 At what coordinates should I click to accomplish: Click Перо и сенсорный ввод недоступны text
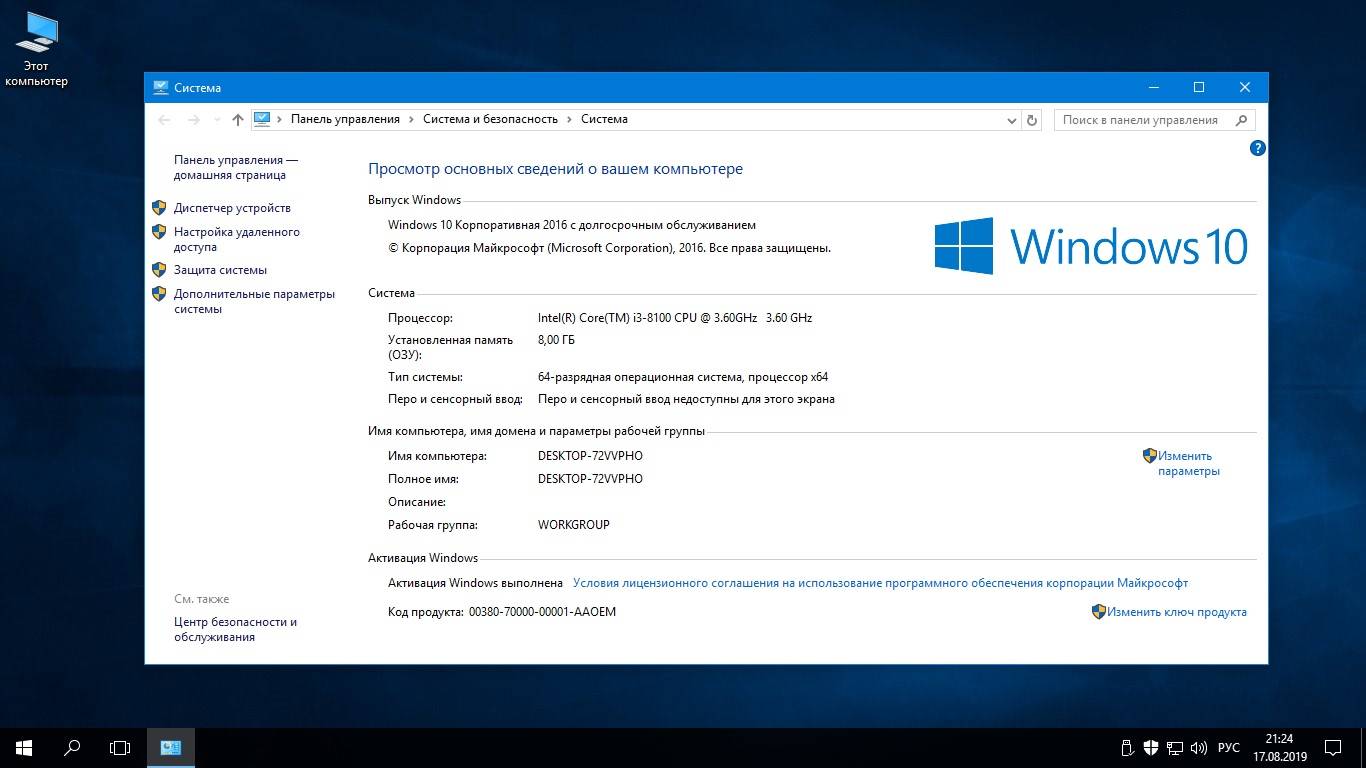pos(686,399)
